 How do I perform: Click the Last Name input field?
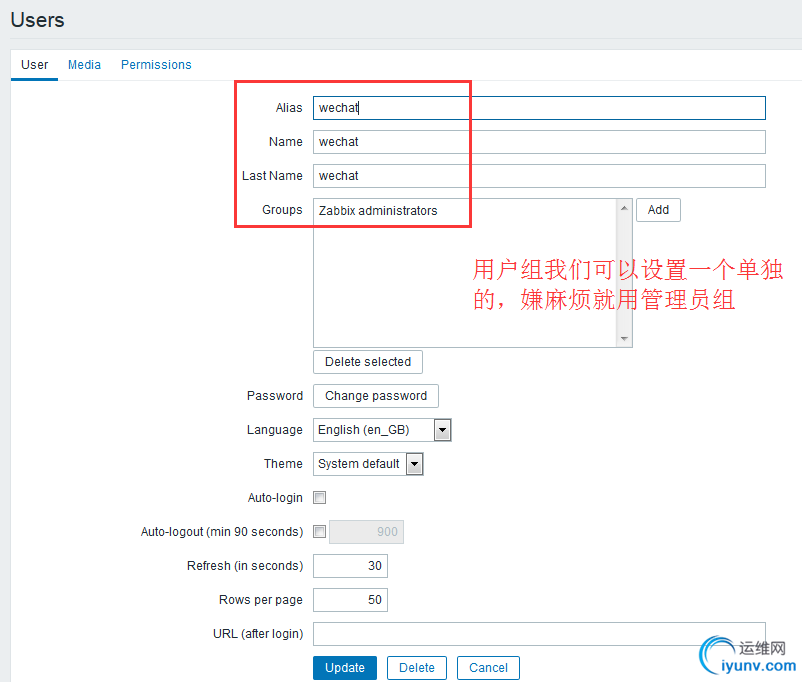pos(539,176)
